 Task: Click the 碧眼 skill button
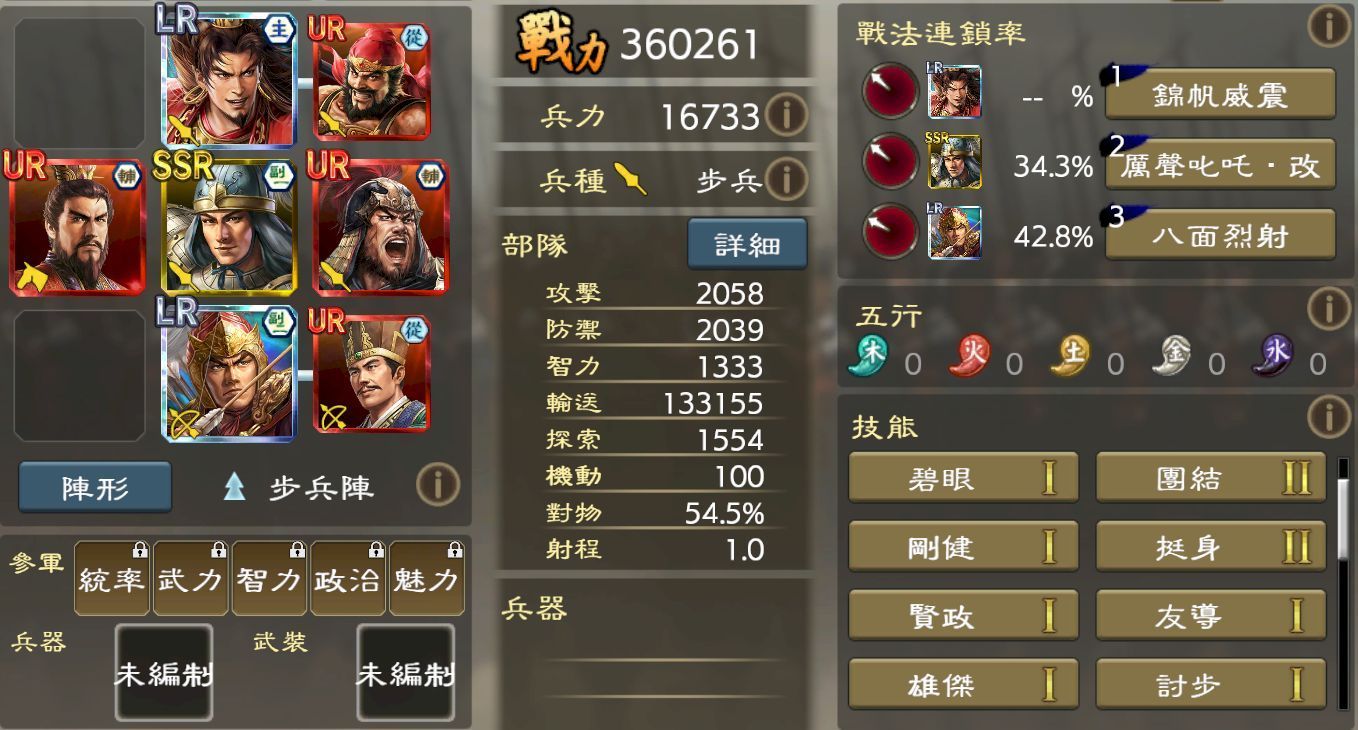(x=963, y=478)
